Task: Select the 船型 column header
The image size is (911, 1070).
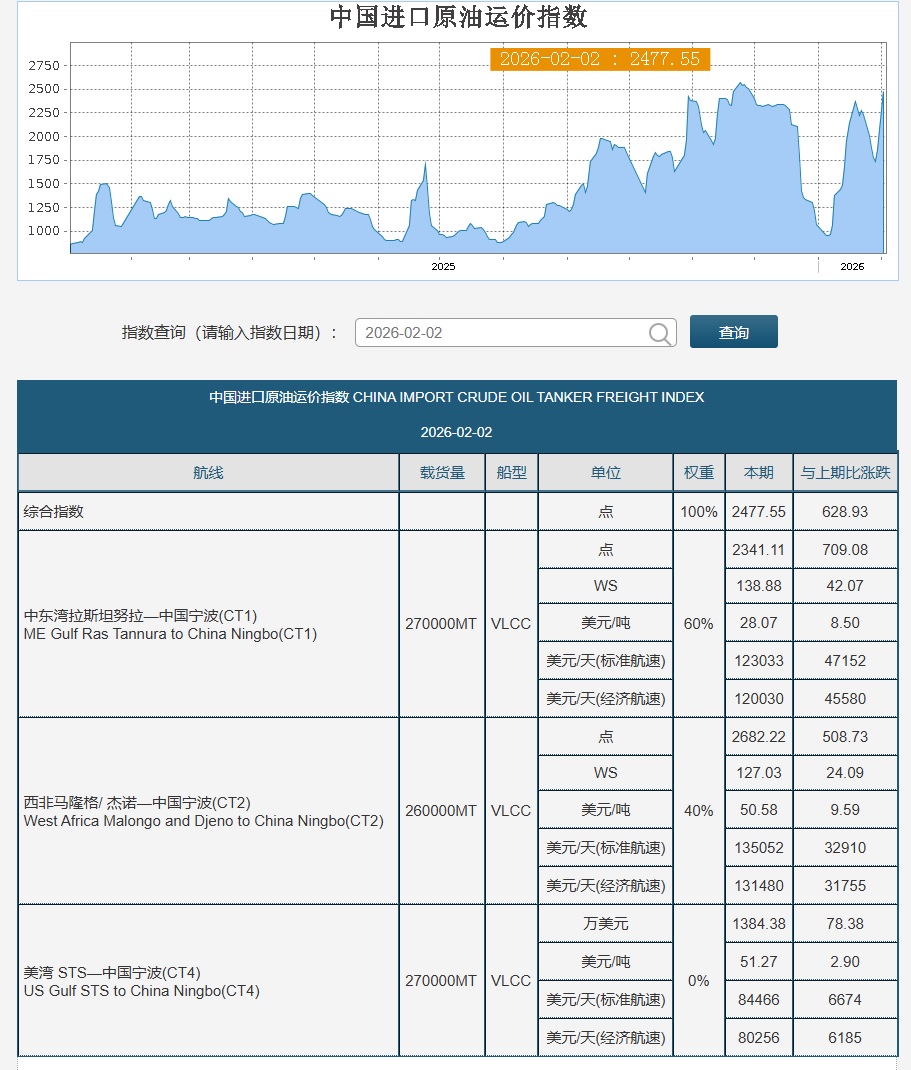Action: (x=511, y=473)
